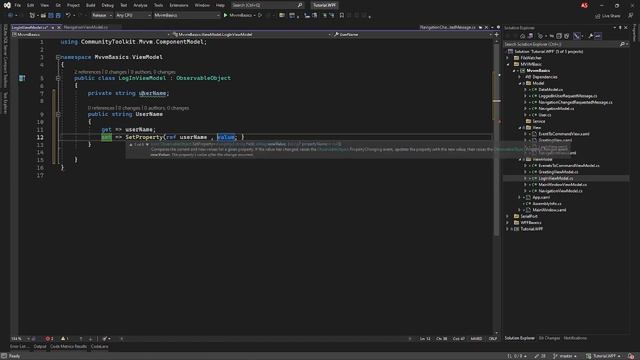
Task: Click the split editor plus icon
Action: [496, 35]
